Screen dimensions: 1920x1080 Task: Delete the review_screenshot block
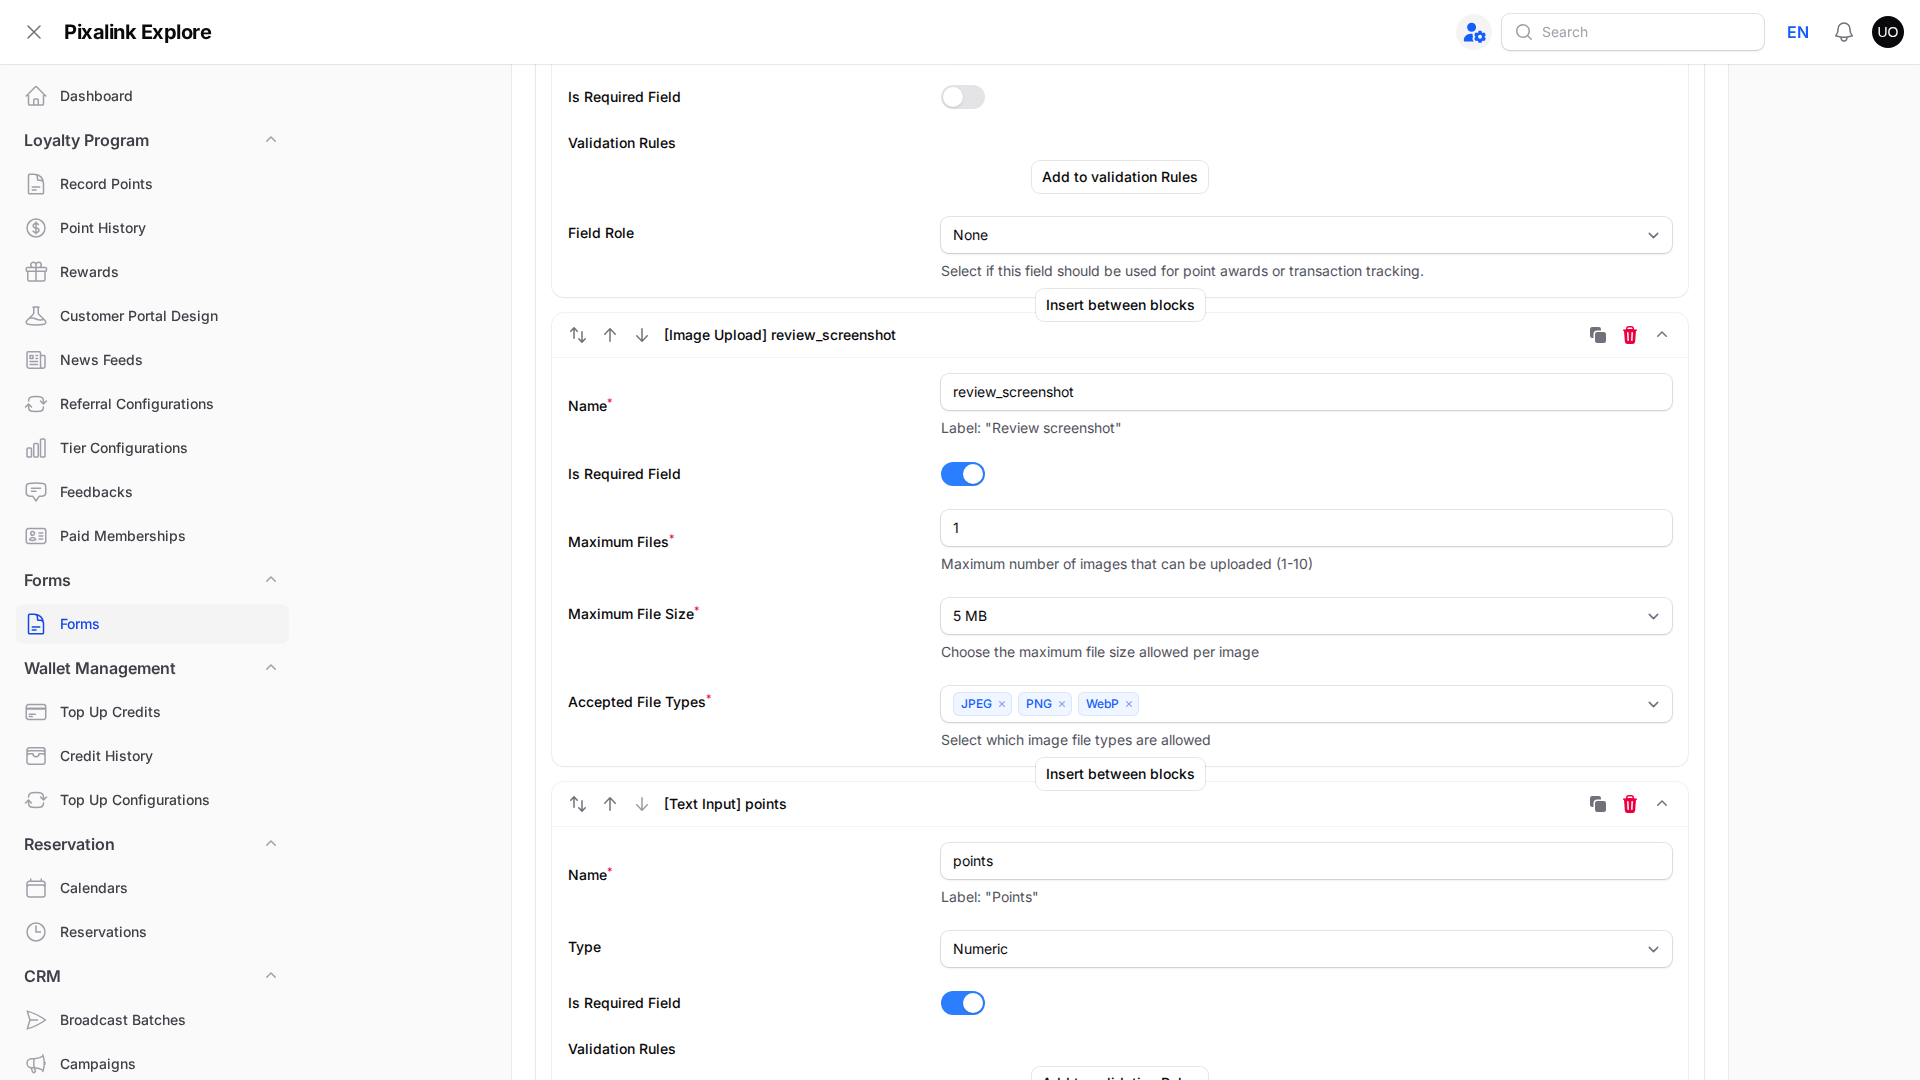click(1630, 335)
